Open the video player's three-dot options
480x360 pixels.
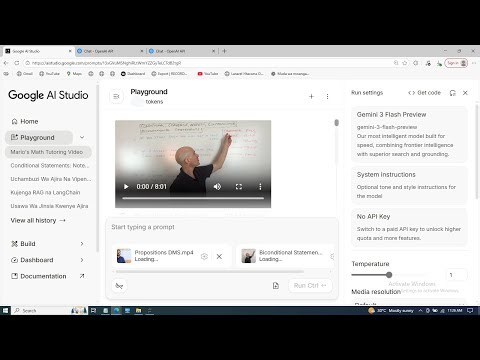pos(260,187)
